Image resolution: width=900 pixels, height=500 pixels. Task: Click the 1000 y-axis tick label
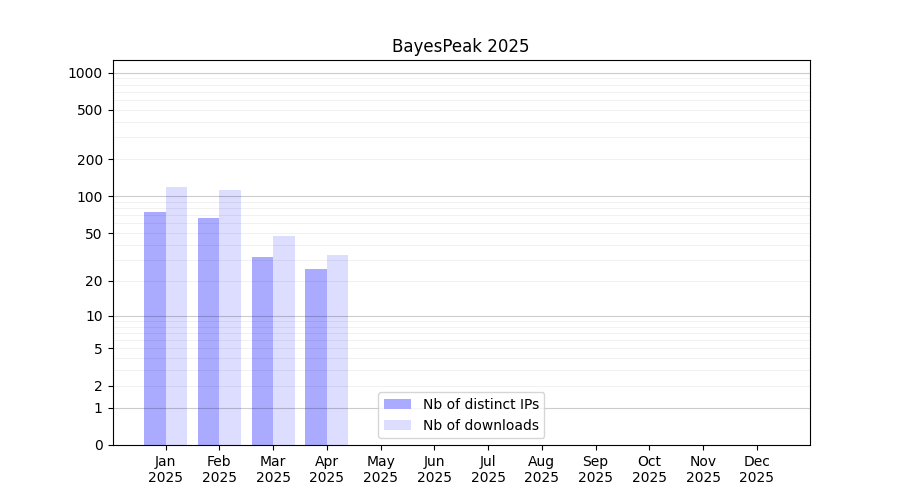[x=85, y=73]
